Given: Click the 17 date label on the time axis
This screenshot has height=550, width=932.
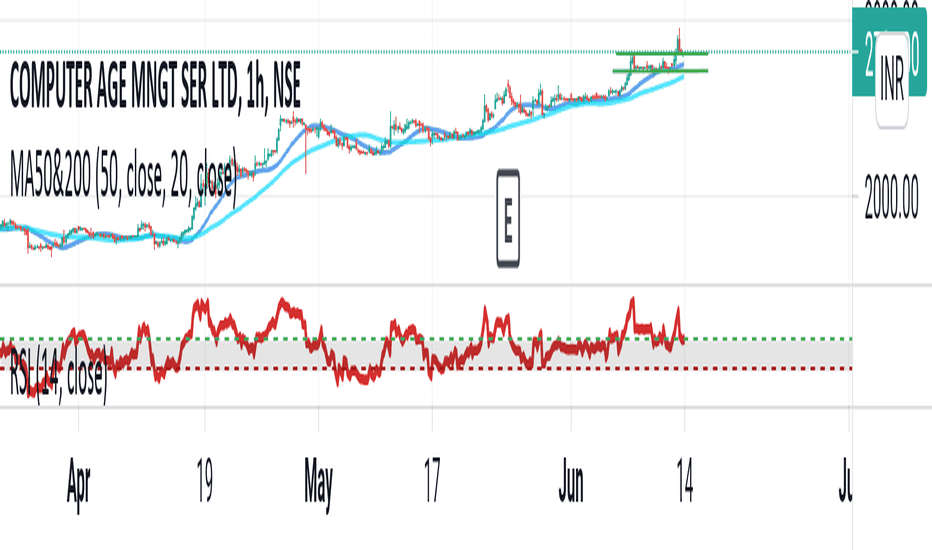Looking at the screenshot, I should coord(432,480).
